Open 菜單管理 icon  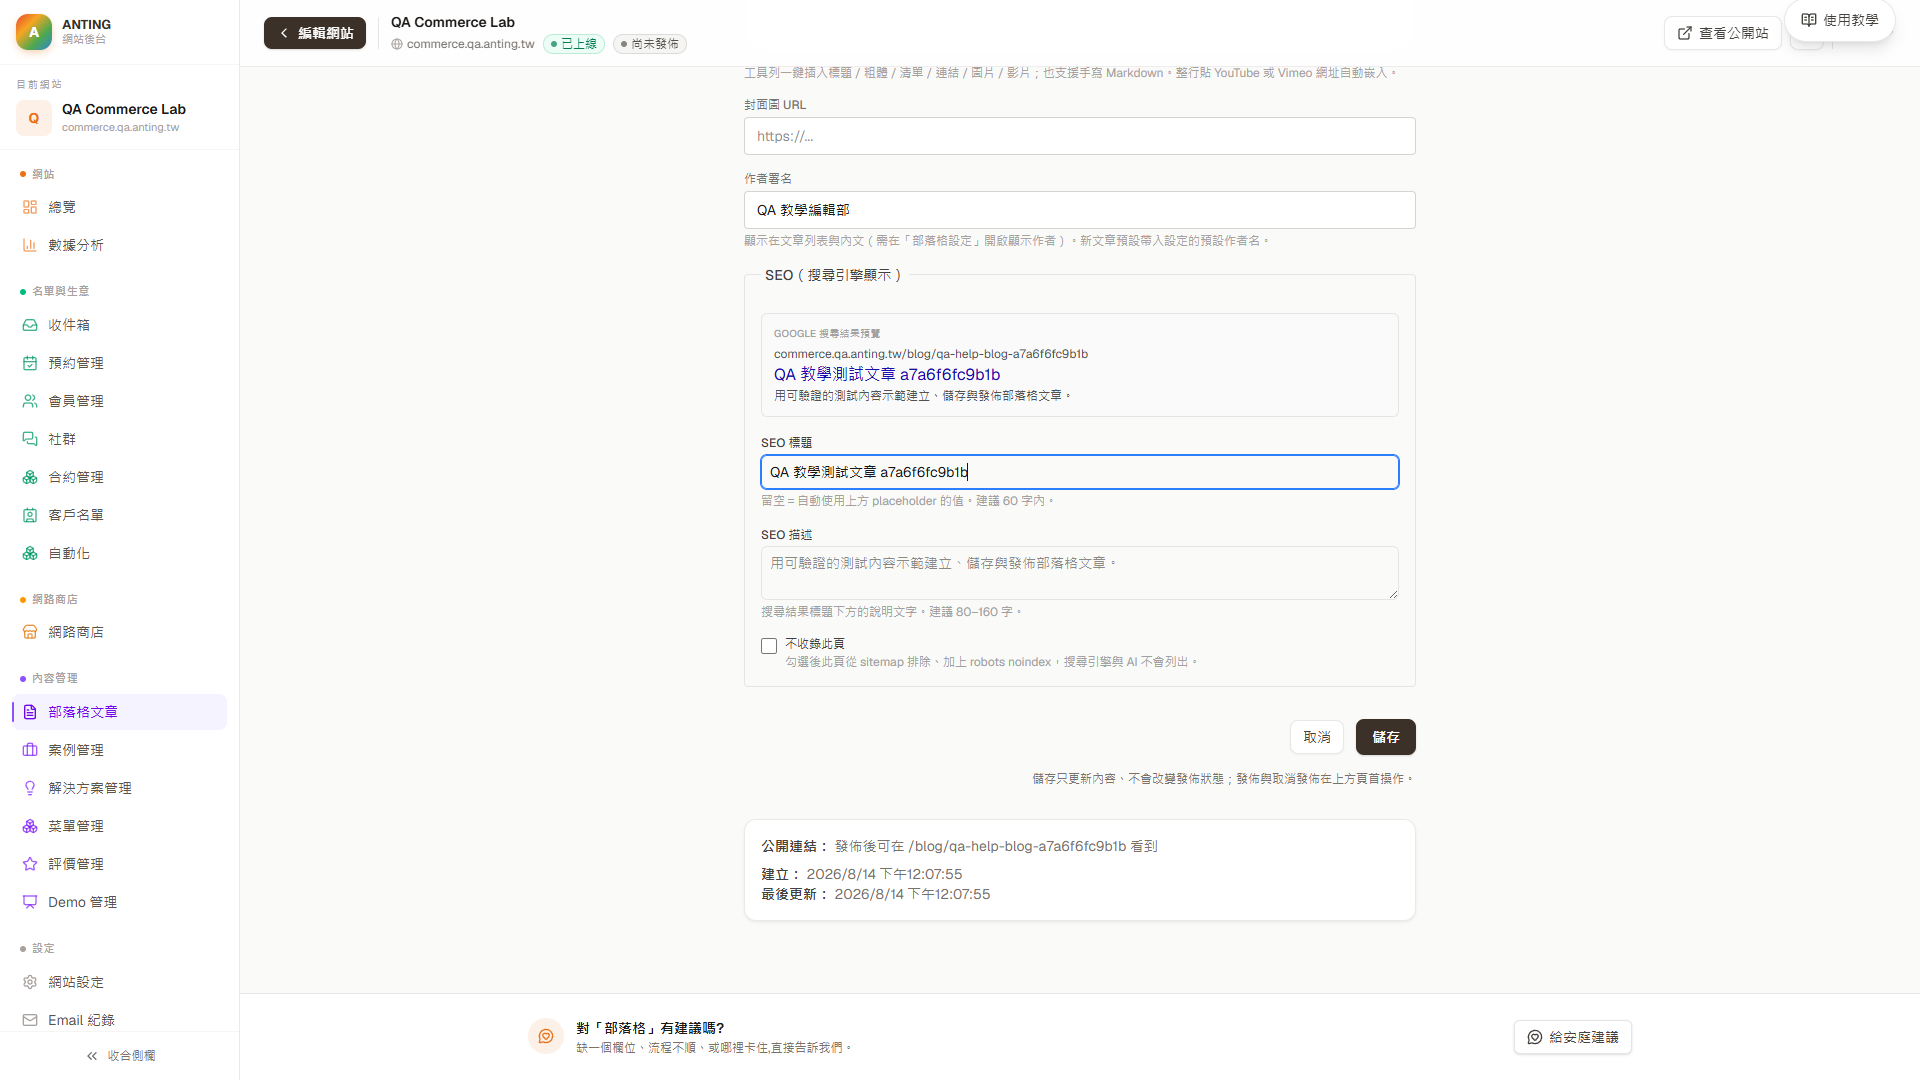(x=30, y=826)
